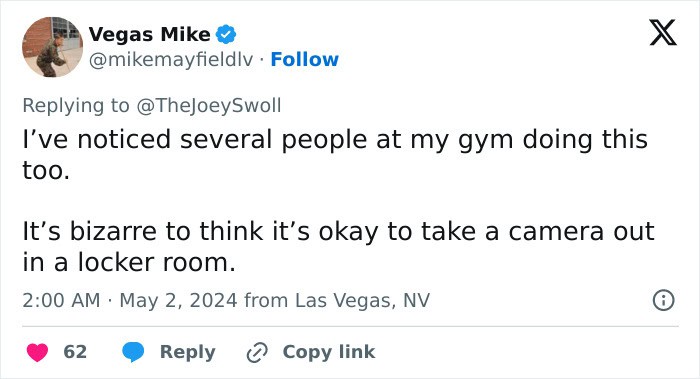Click the tweet text about gym

point(335,154)
